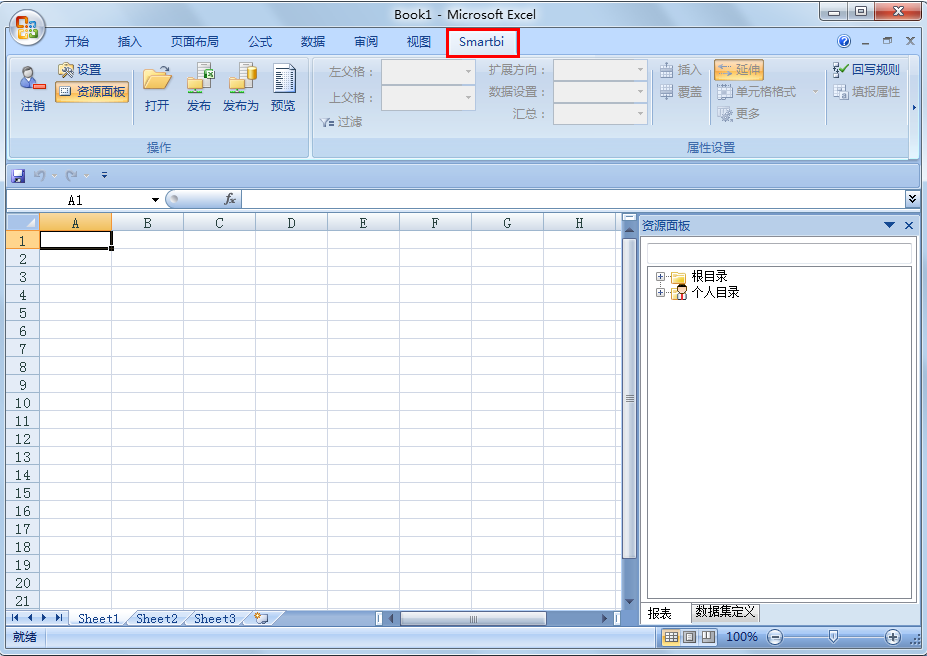Open the Name Box dropdown arrow
Viewport: 927px width, 656px height.
click(155, 200)
